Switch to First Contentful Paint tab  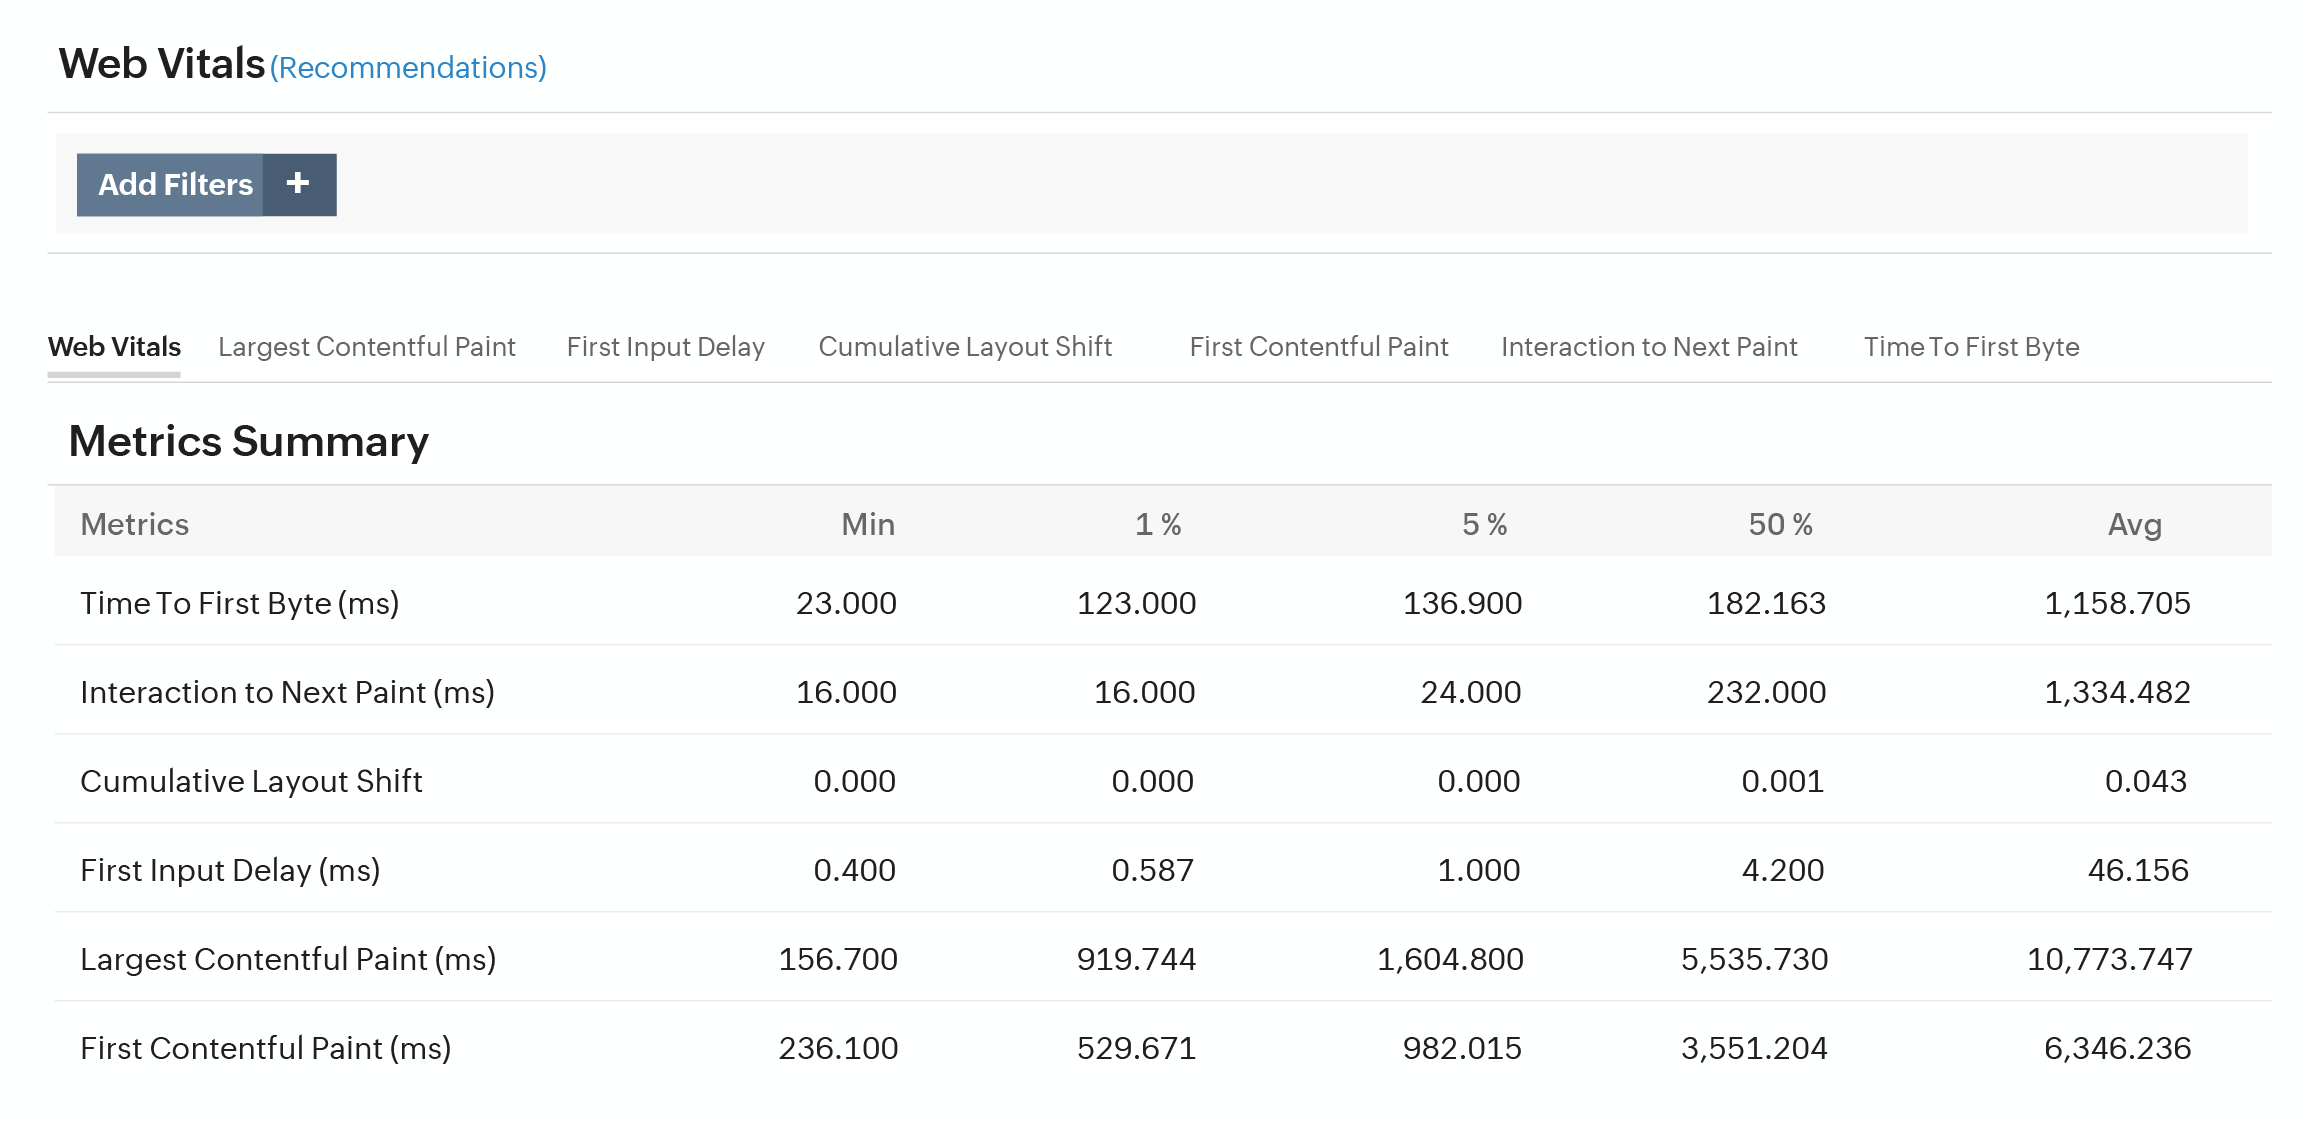click(x=1319, y=347)
